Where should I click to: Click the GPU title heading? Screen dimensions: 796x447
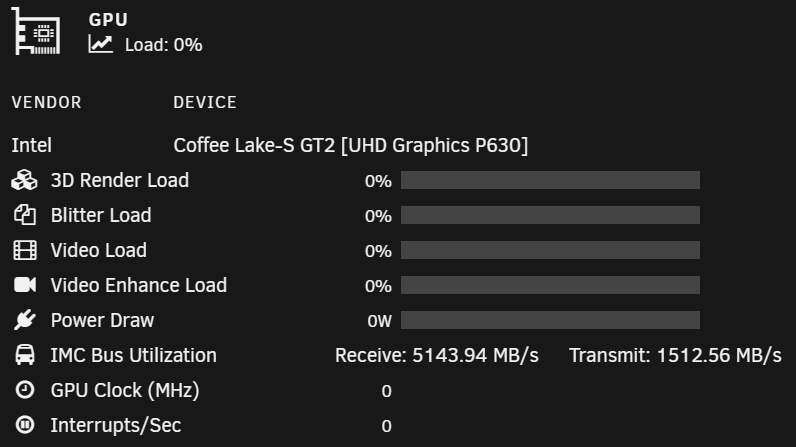[x=108, y=20]
